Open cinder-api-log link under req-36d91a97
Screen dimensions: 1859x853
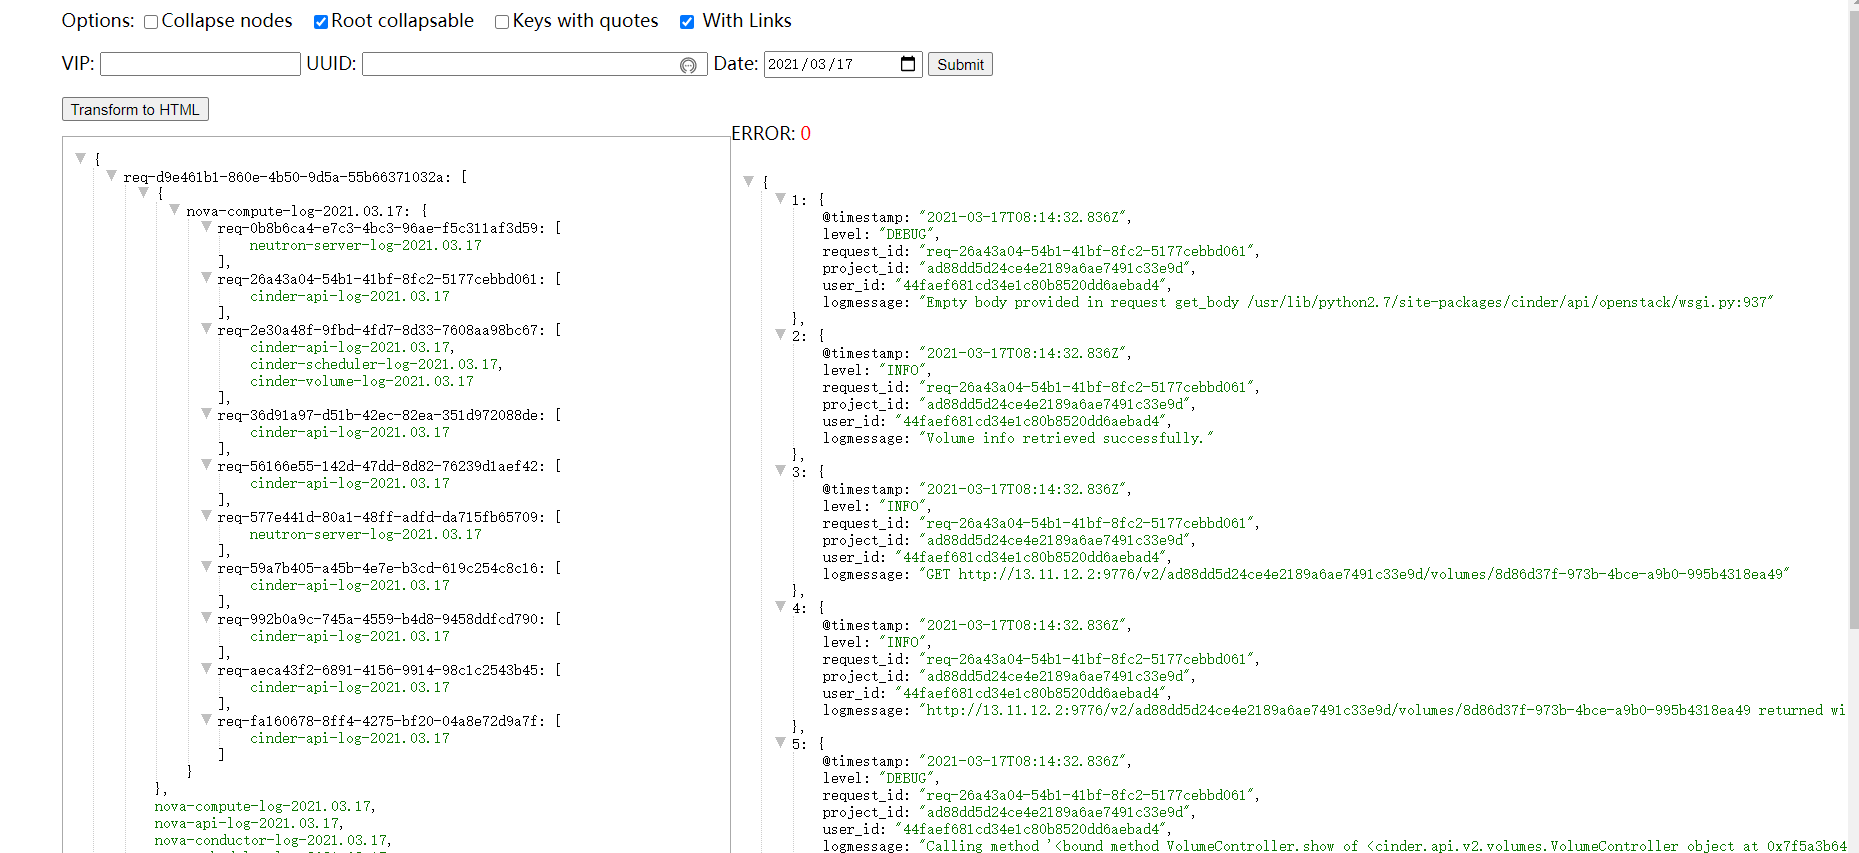pyautogui.click(x=350, y=432)
